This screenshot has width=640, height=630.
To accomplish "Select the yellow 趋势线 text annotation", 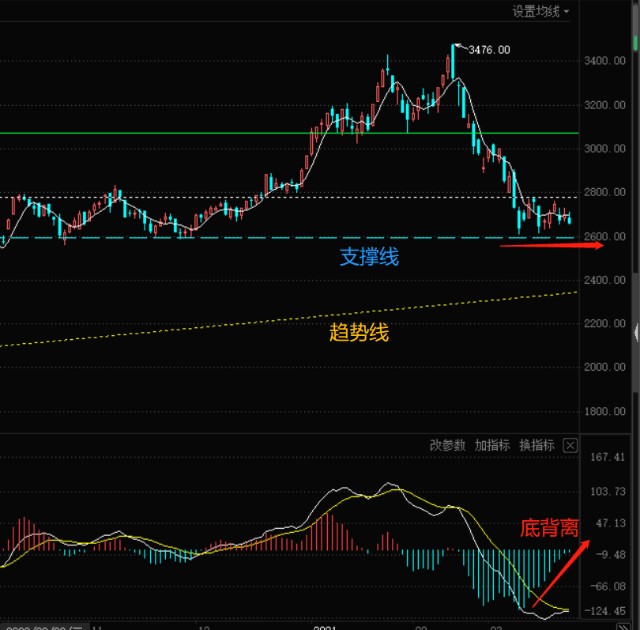I will (x=359, y=332).
